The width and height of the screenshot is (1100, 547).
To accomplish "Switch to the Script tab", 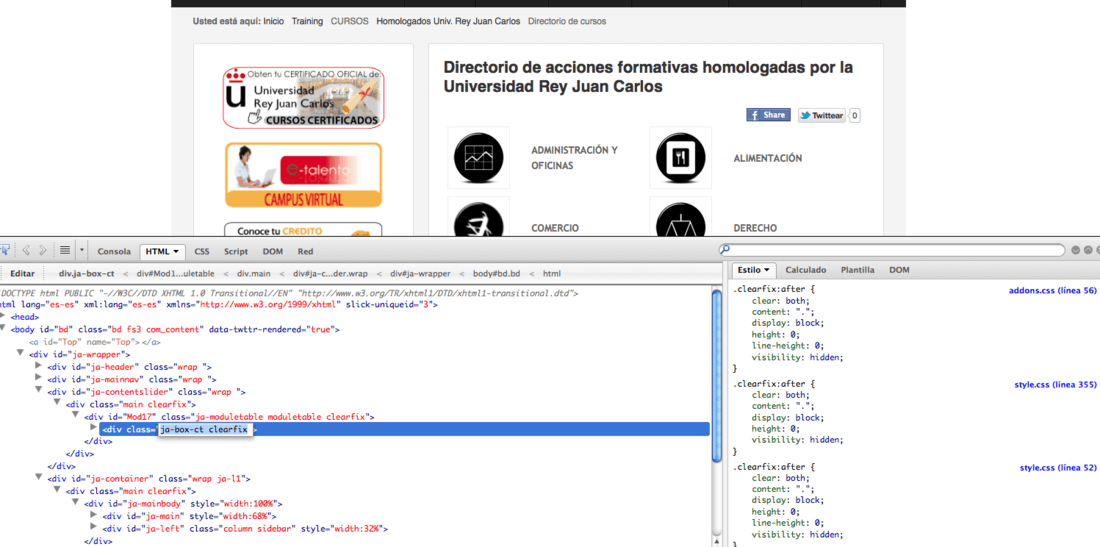I will 236,251.
